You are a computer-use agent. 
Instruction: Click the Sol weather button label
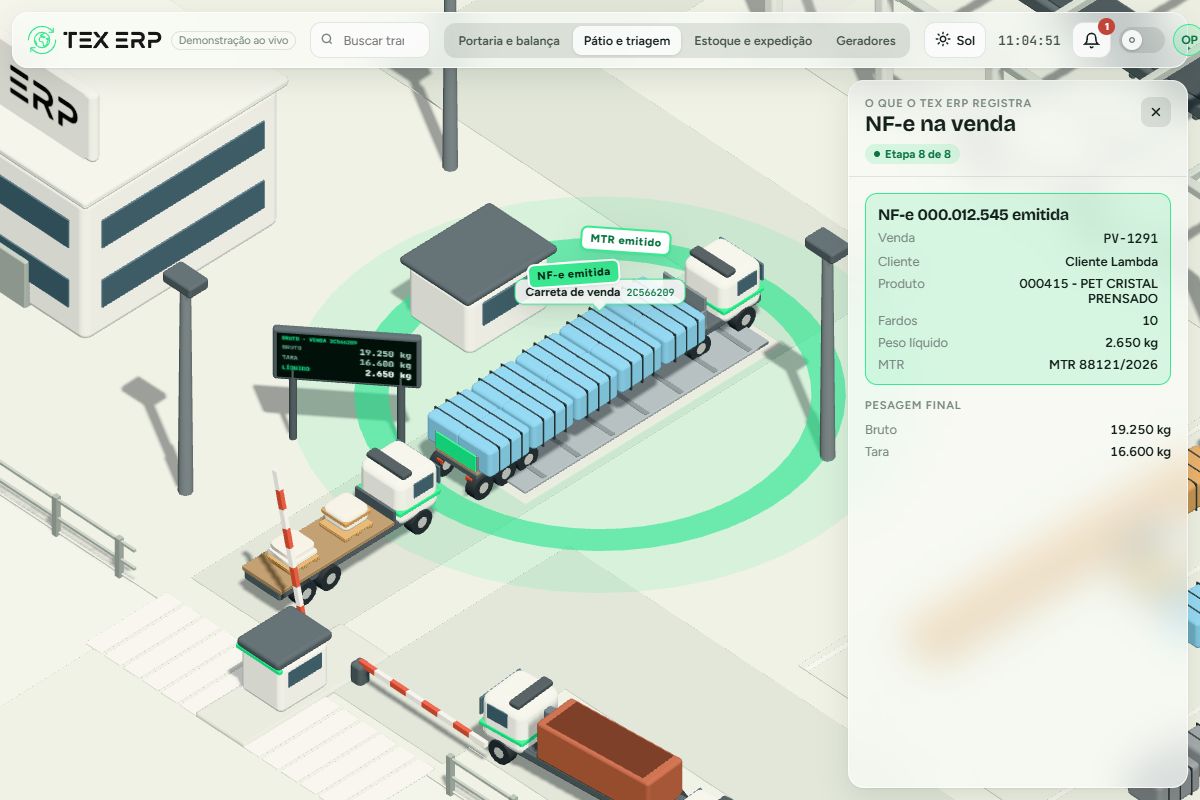pos(965,41)
